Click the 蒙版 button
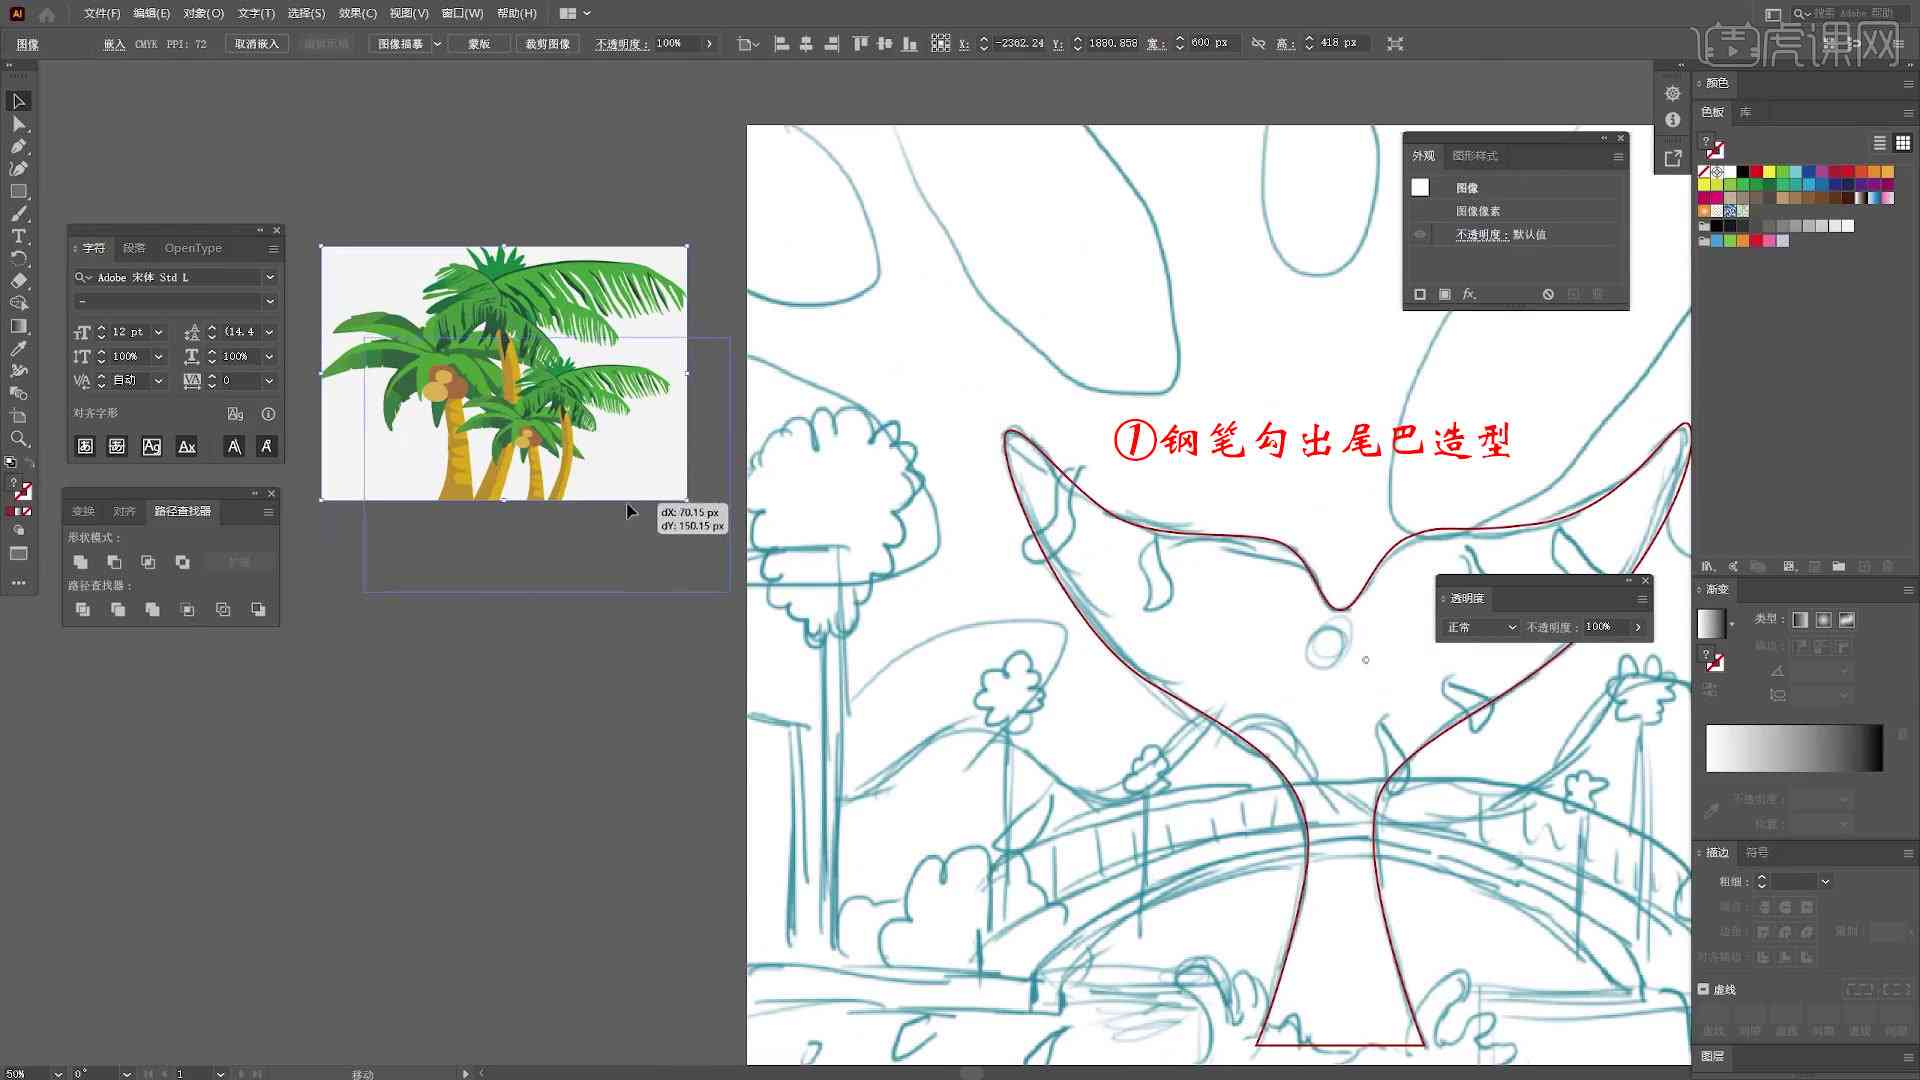Image resolution: width=1920 pixels, height=1080 pixels. (479, 44)
